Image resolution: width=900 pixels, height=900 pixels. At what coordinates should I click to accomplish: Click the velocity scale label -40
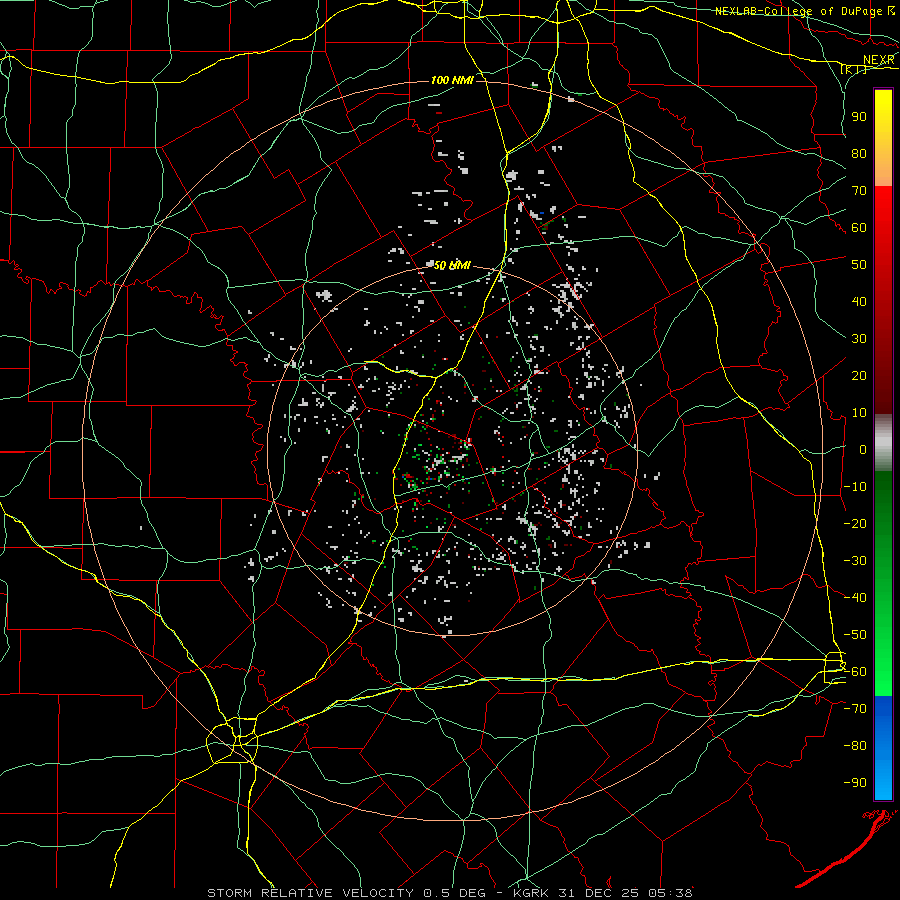pos(855,598)
